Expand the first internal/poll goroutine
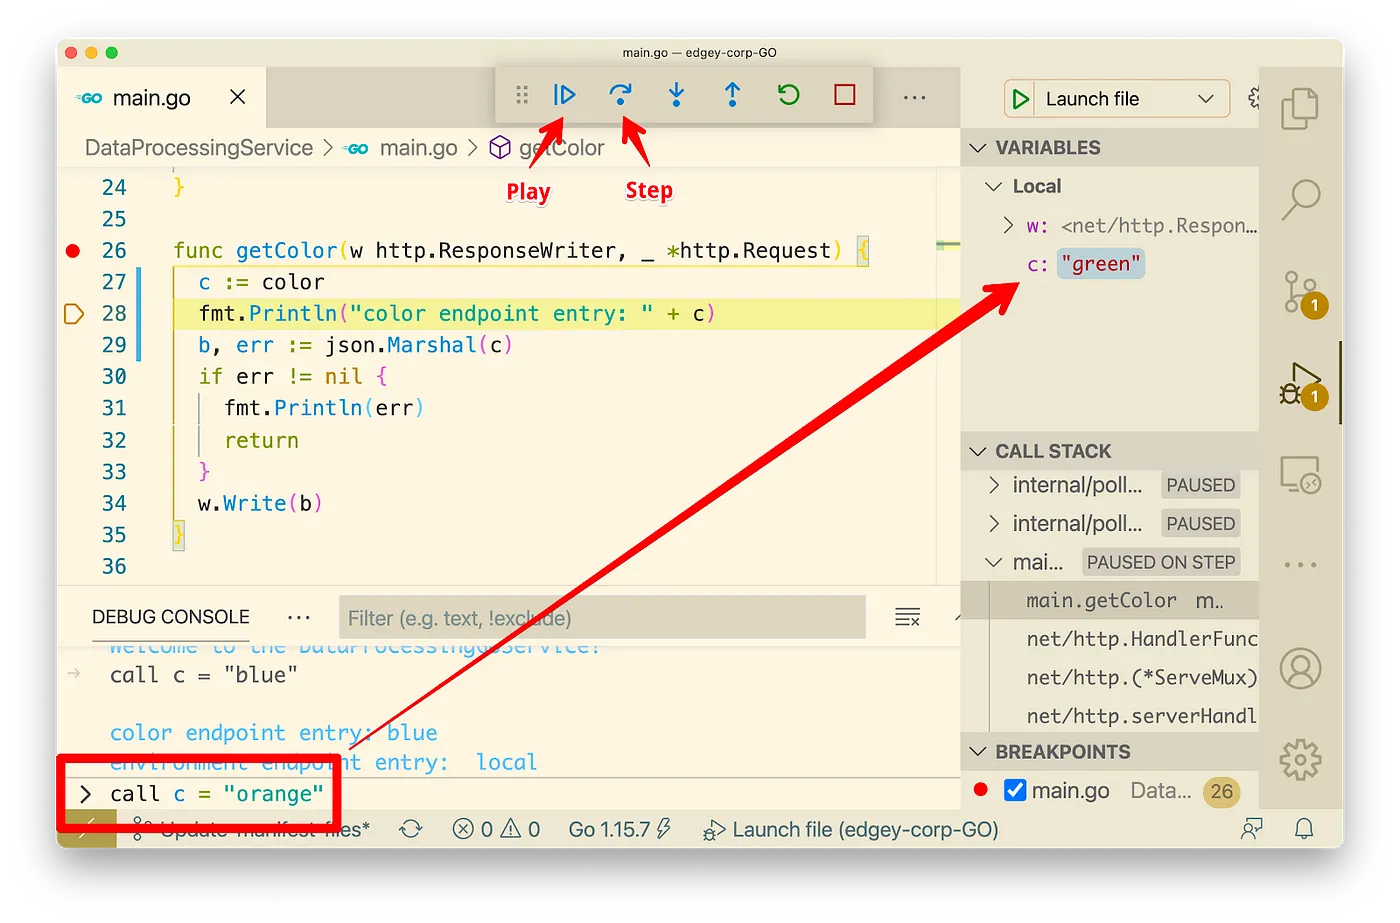 pos(993,485)
